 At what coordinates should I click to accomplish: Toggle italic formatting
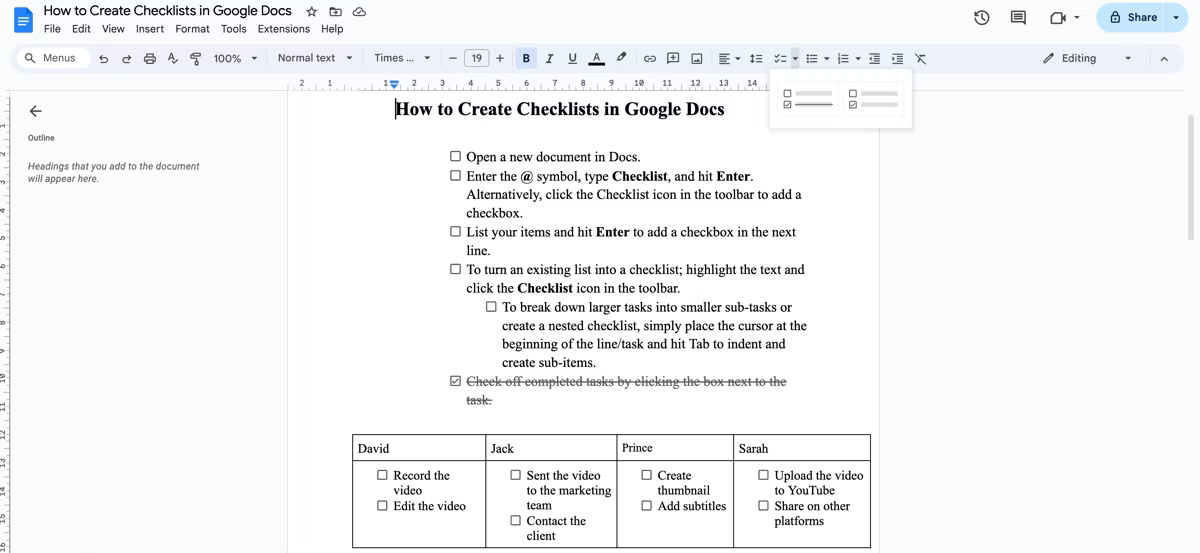549,58
